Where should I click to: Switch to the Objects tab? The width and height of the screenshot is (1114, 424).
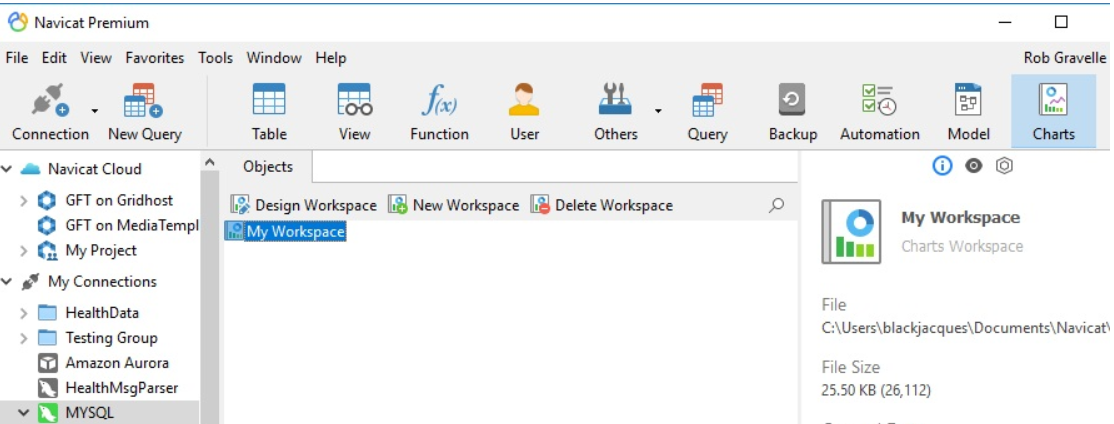(x=268, y=167)
